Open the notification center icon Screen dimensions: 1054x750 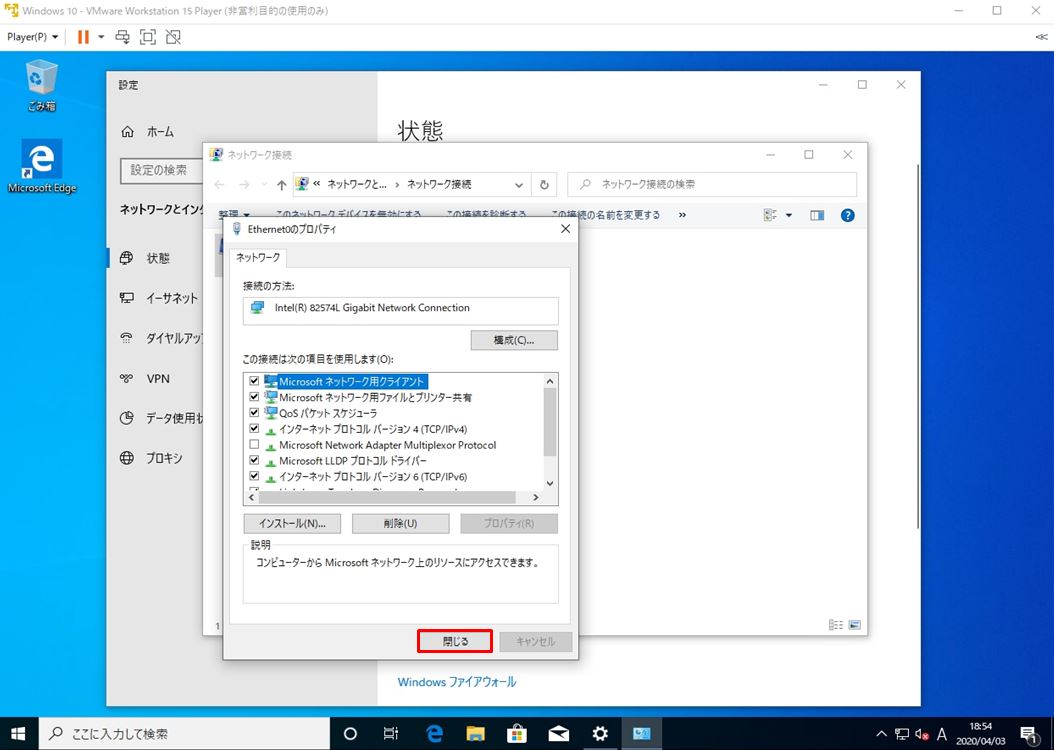click(1028, 734)
